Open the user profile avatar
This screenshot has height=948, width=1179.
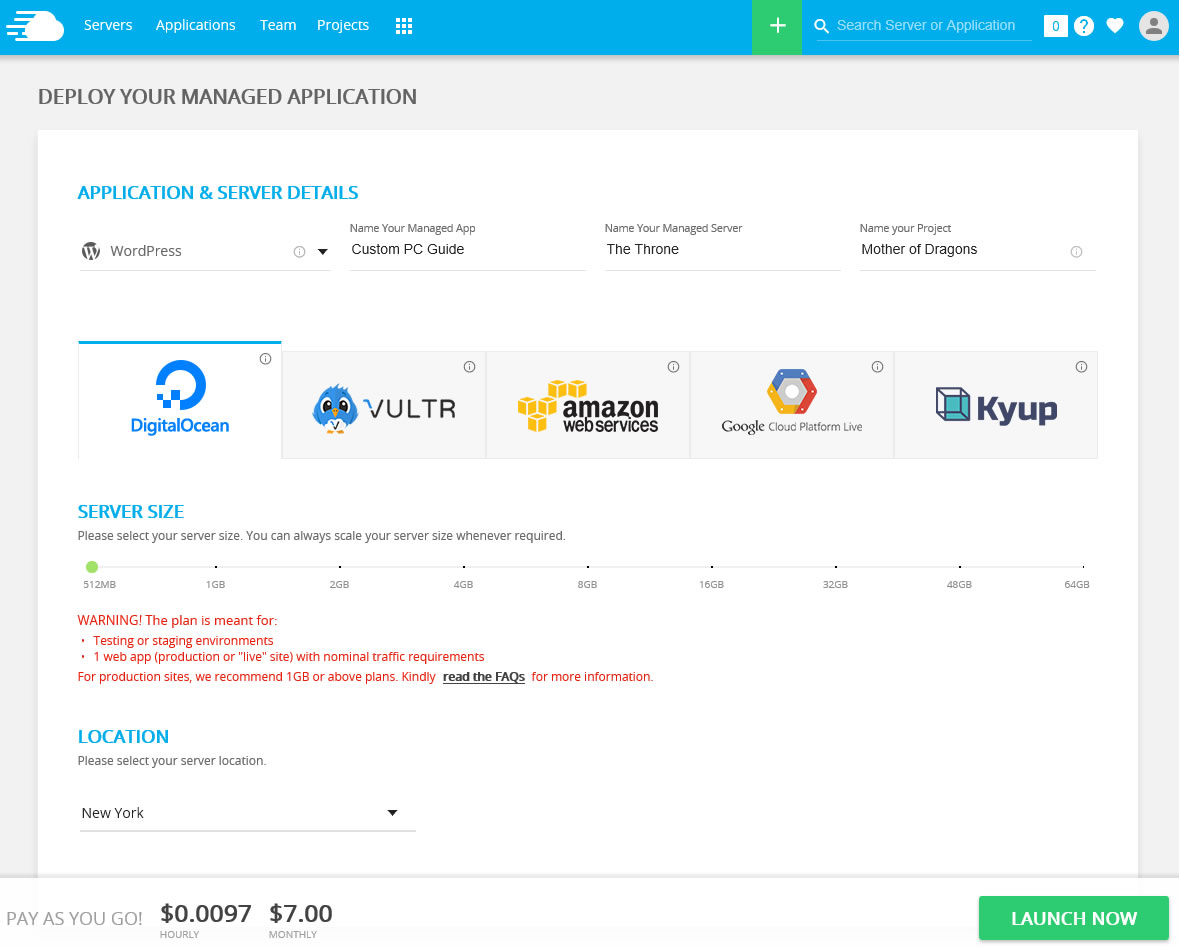pos(1153,26)
